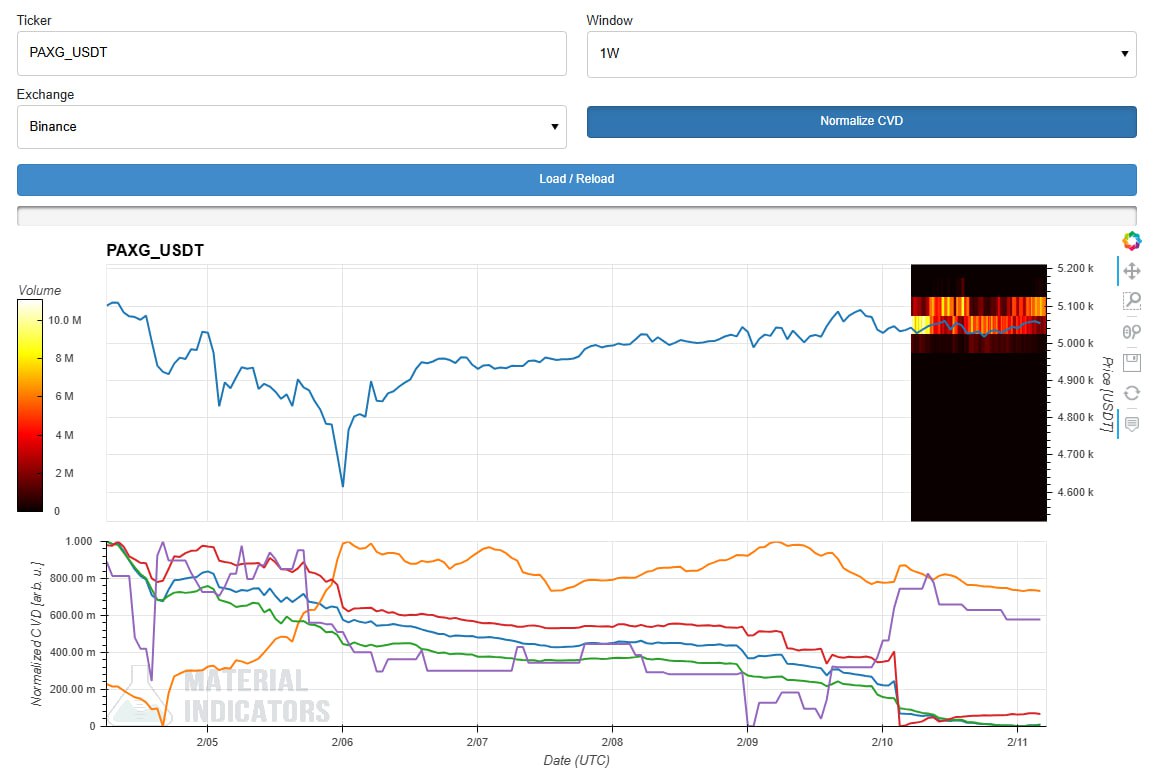The height and width of the screenshot is (777, 1162).
Task: Click the Bokeh logo icon
Action: (1131, 240)
